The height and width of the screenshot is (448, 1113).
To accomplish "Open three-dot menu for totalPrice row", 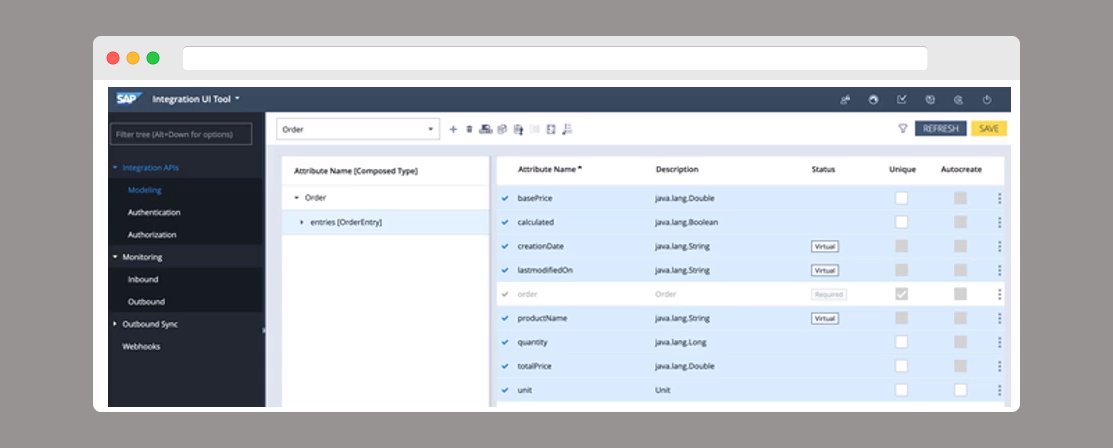I will pyautogui.click(x=999, y=366).
